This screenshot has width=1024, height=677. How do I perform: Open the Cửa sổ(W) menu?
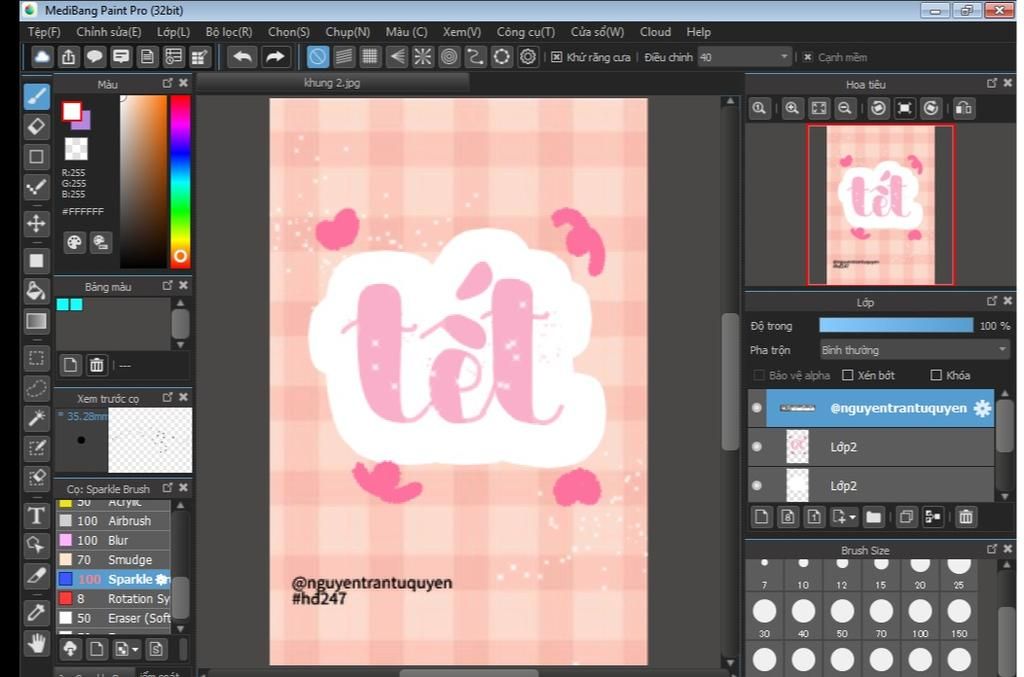click(597, 32)
